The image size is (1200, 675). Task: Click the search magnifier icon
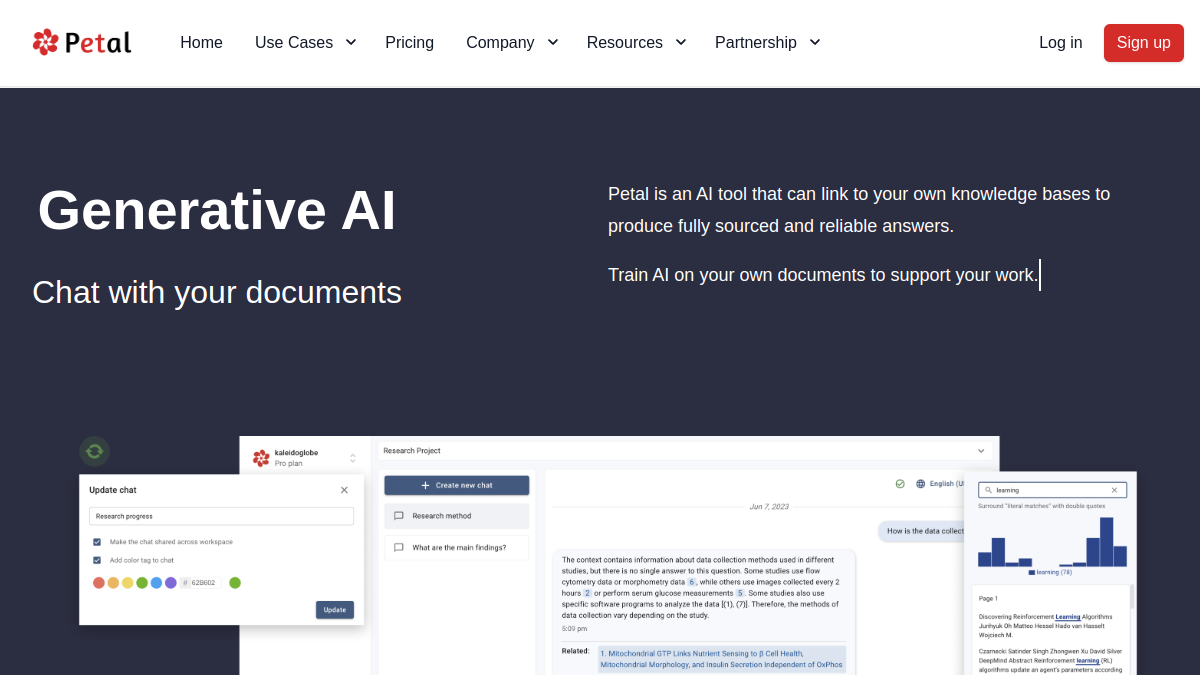pos(988,490)
